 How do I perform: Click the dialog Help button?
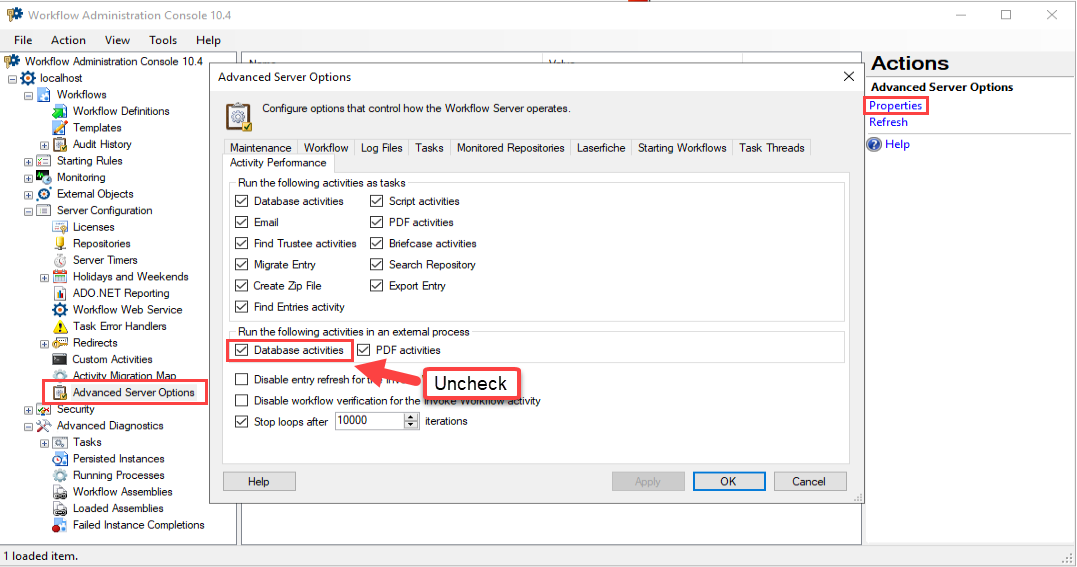(x=259, y=481)
